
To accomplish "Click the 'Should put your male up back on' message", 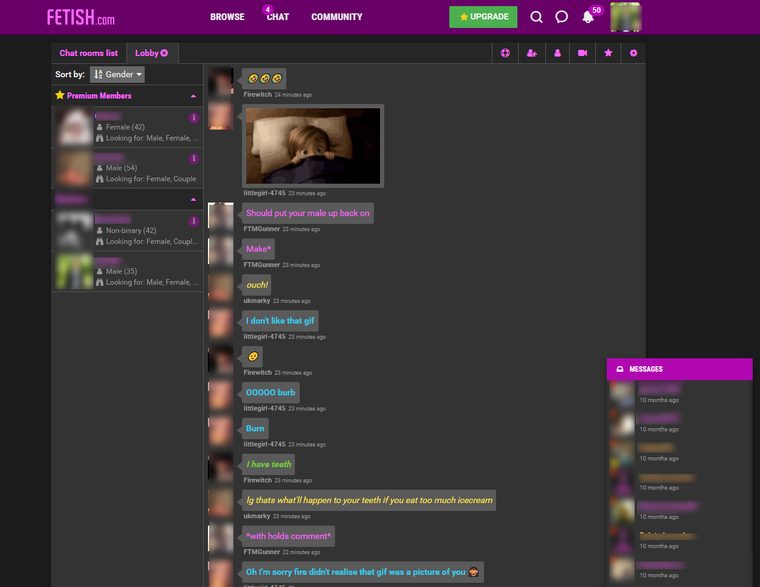I will (308, 213).
